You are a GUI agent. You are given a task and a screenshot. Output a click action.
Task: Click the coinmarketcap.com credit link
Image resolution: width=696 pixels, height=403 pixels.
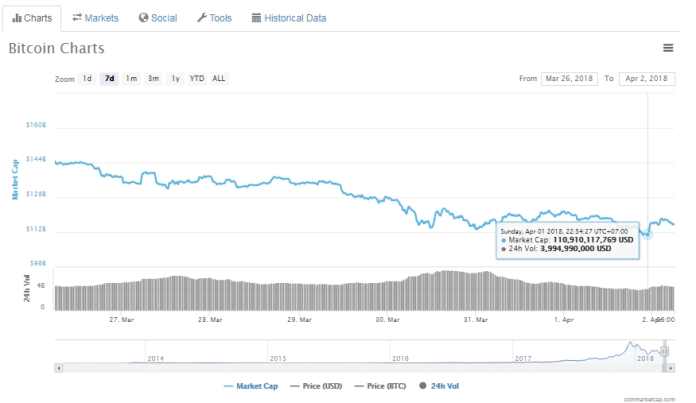coord(649,399)
